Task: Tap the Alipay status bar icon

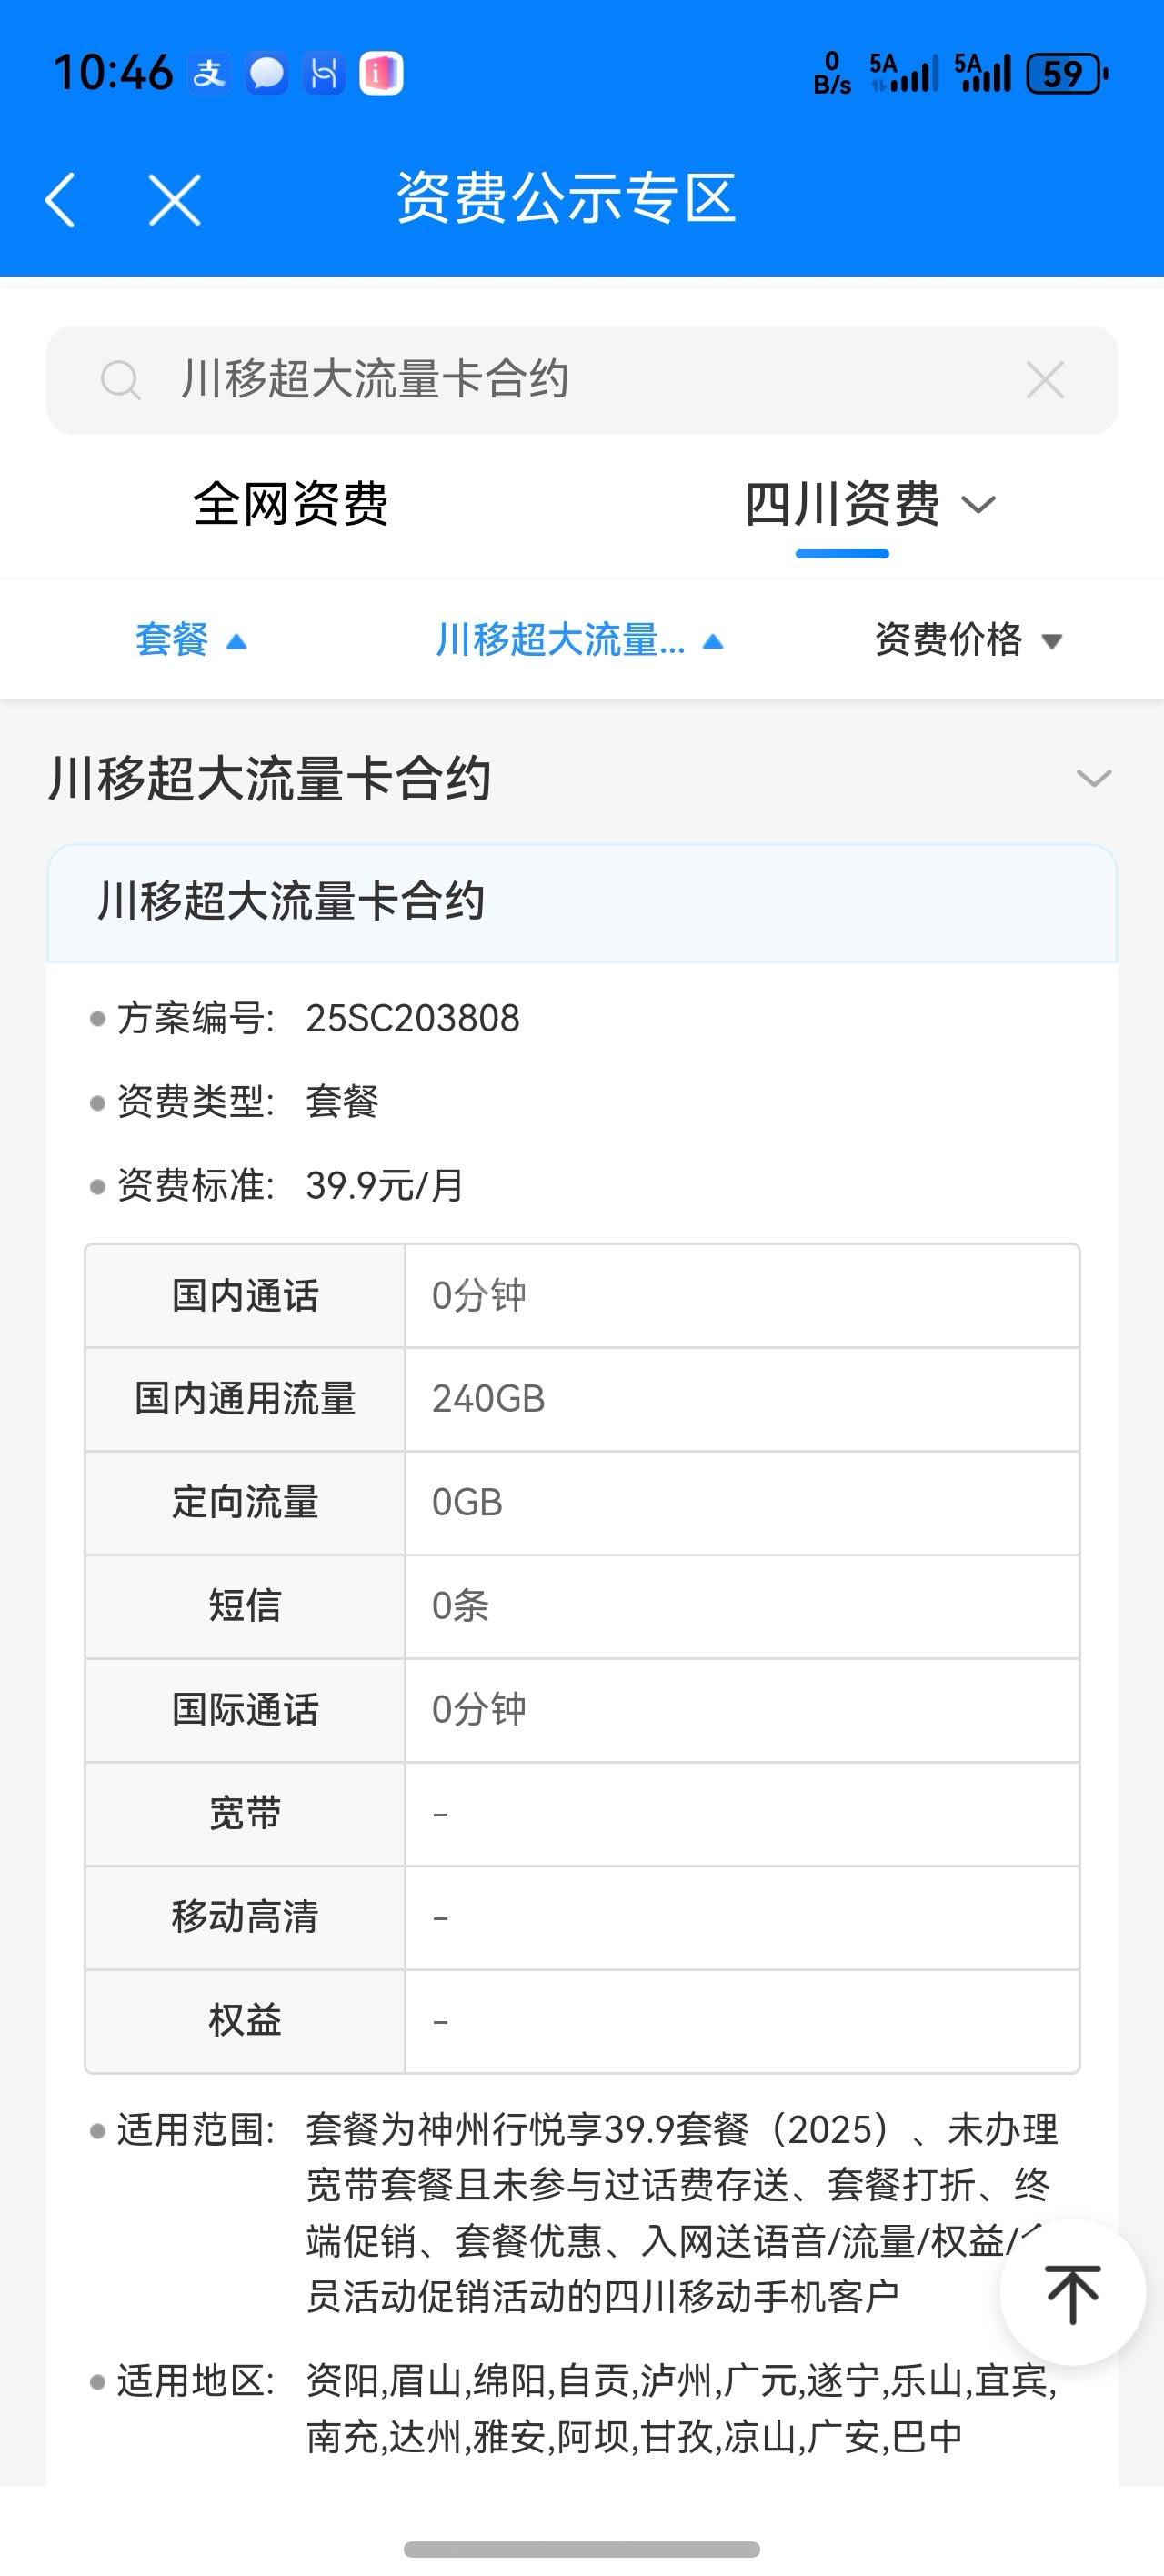Action: tap(209, 74)
